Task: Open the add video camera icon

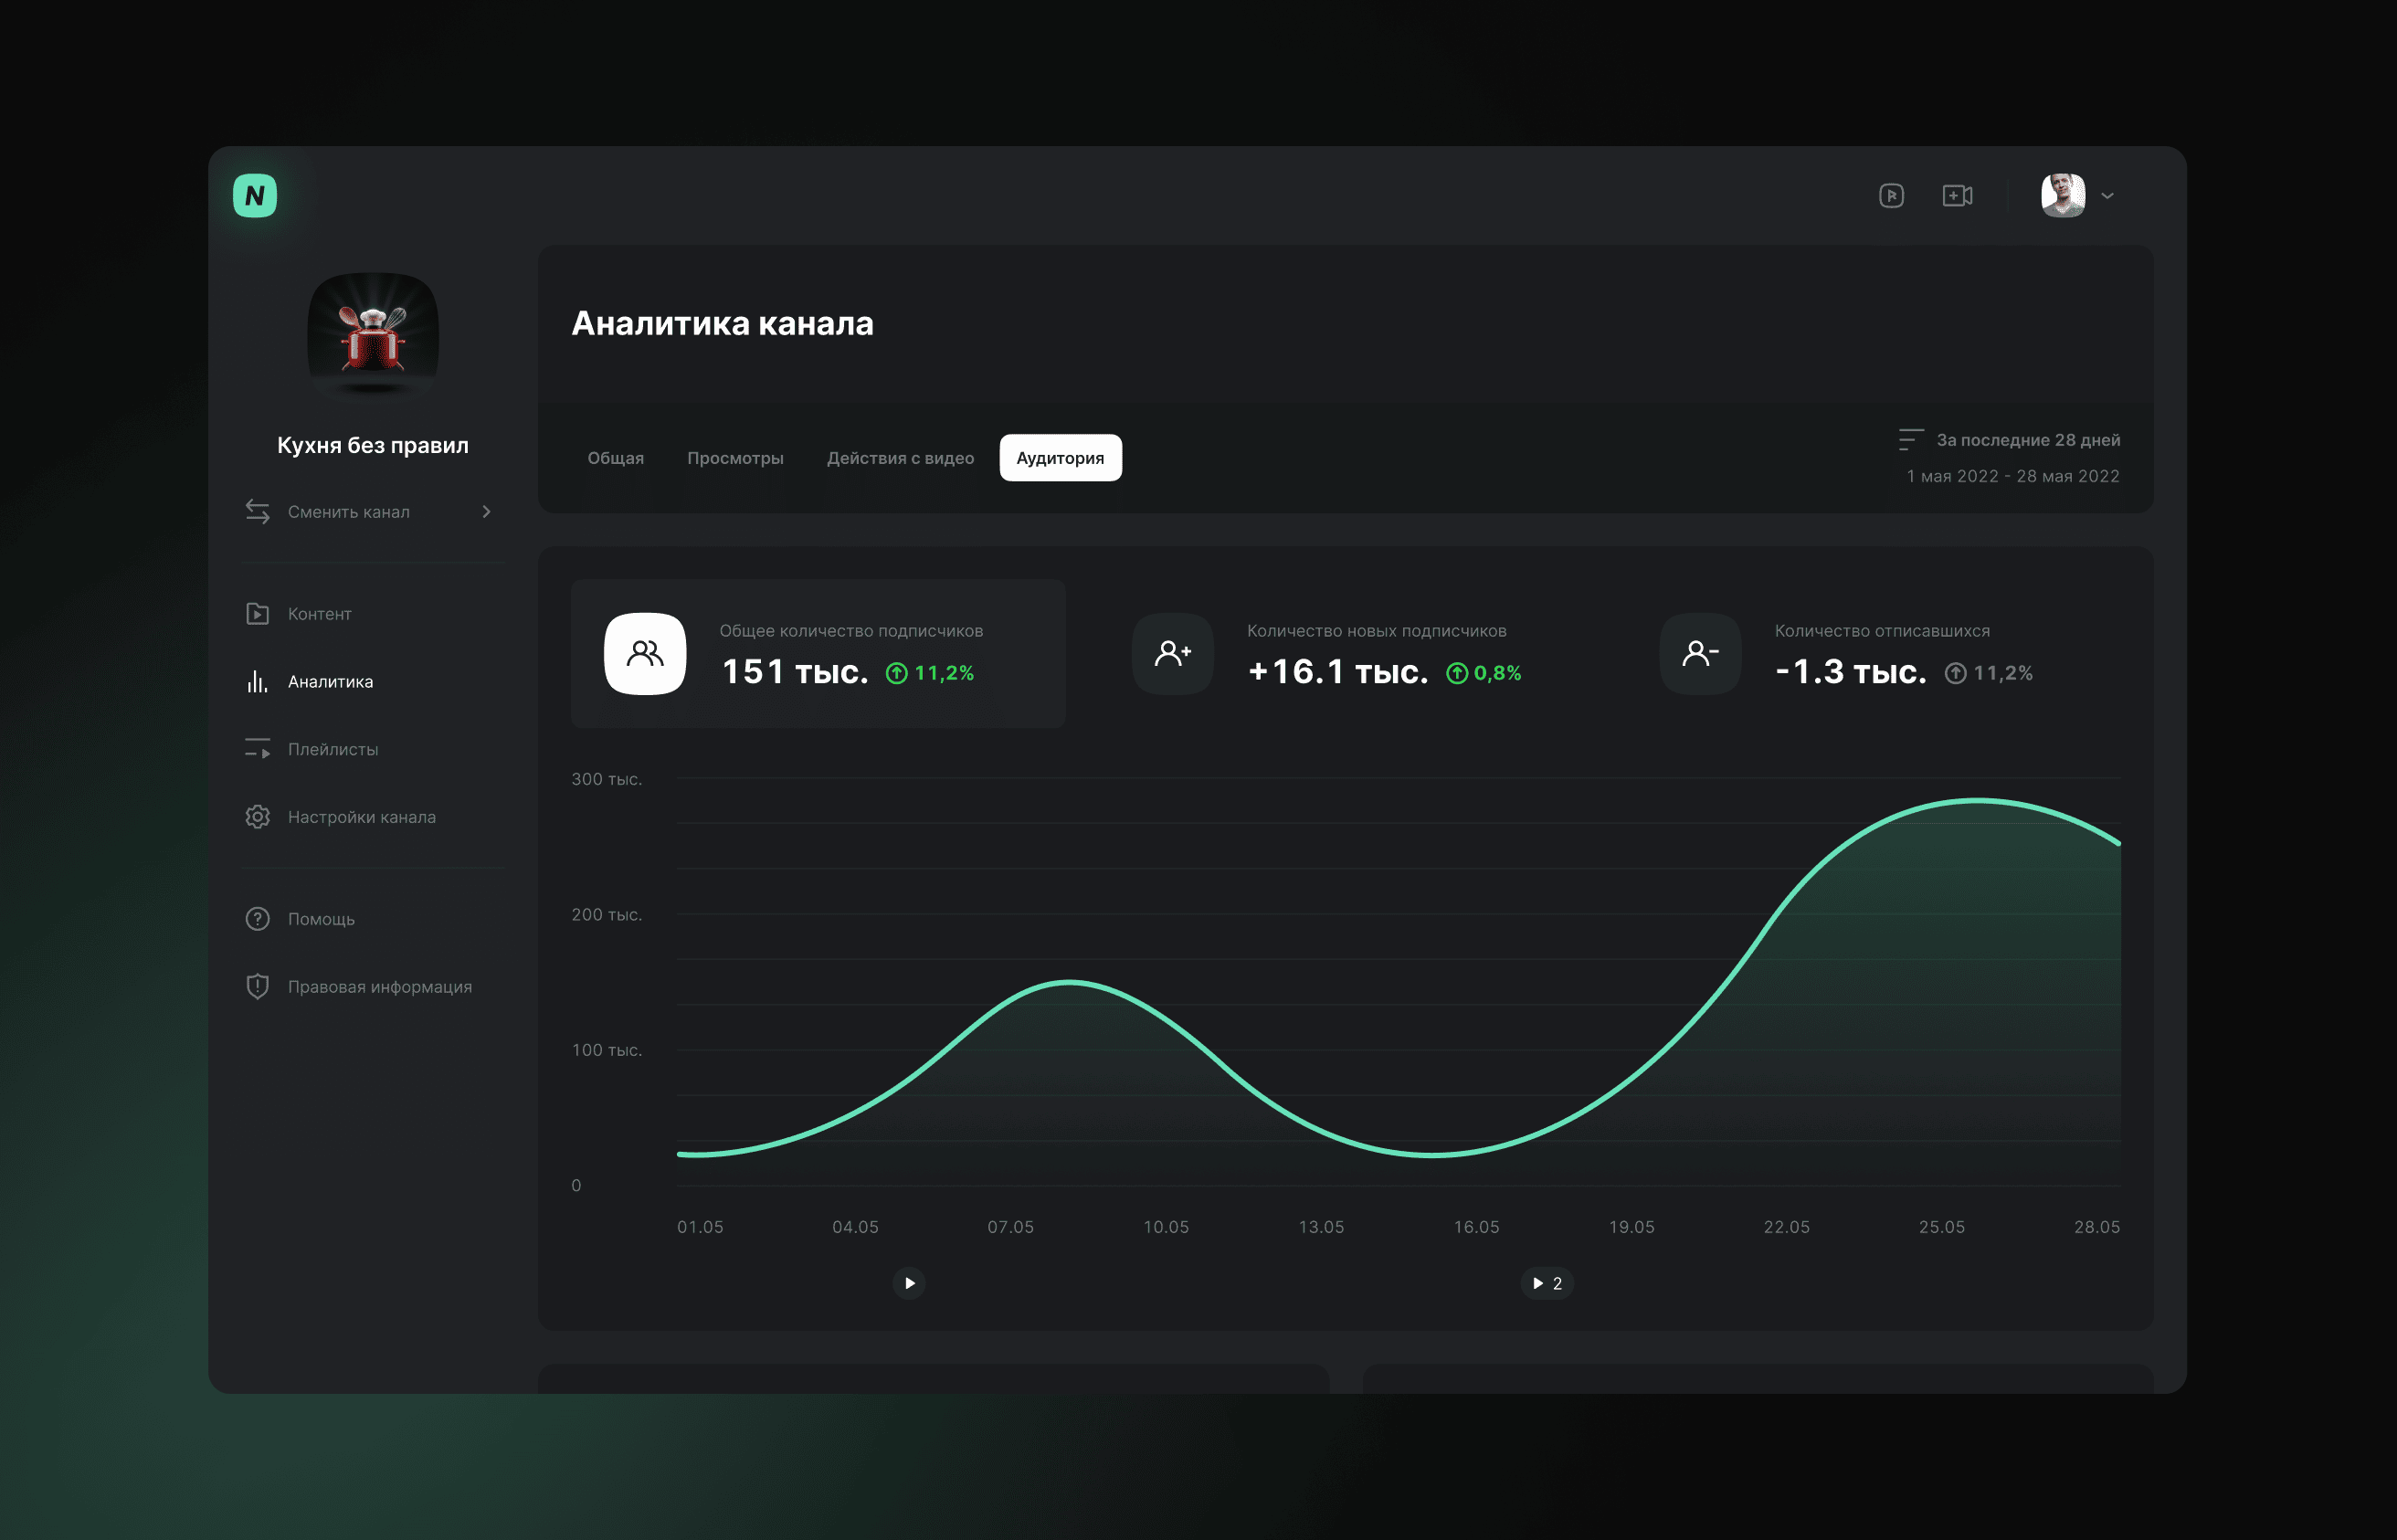Action: pyautogui.click(x=1957, y=196)
